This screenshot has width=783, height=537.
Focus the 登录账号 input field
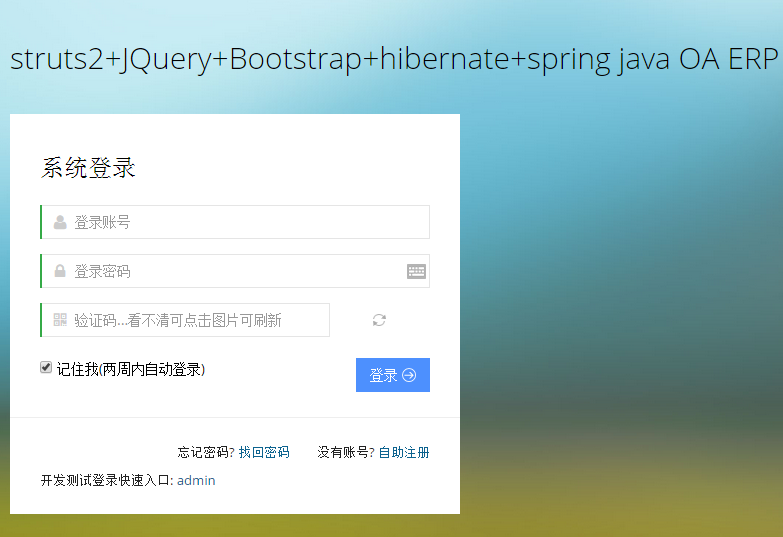tap(235, 222)
